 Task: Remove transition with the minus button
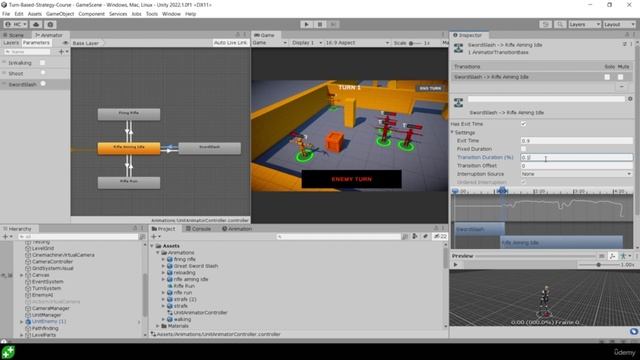coord(621,87)
